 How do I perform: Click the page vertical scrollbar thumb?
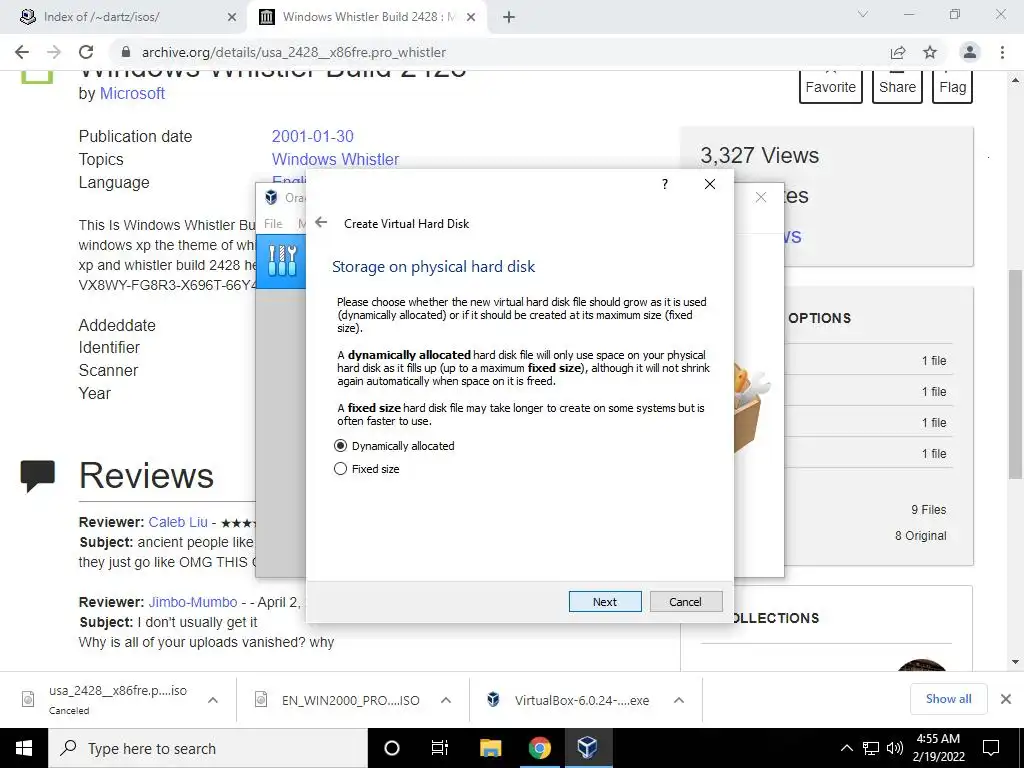(x=1015, y=373)
